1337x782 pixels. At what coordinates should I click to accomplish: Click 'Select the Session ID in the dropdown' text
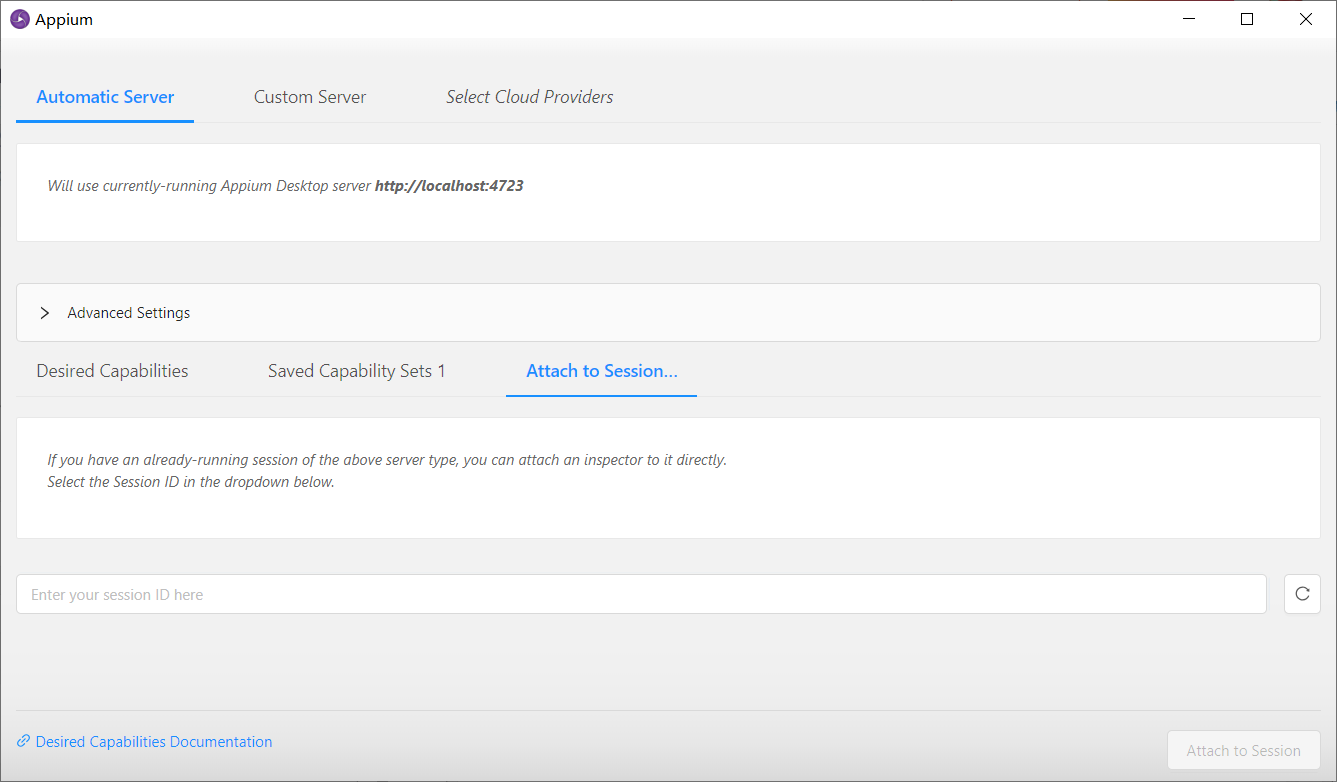click(191, 482)
